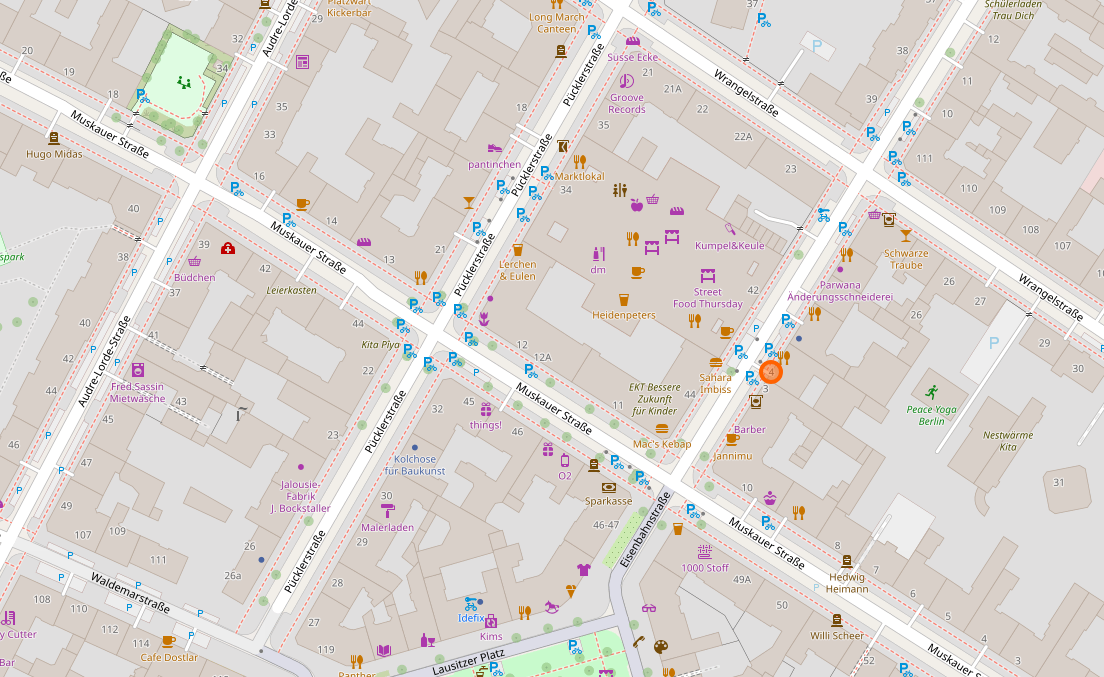Click the Eisenbahnstraße street label
1104x677 pixels.
(x=644, y=530)
